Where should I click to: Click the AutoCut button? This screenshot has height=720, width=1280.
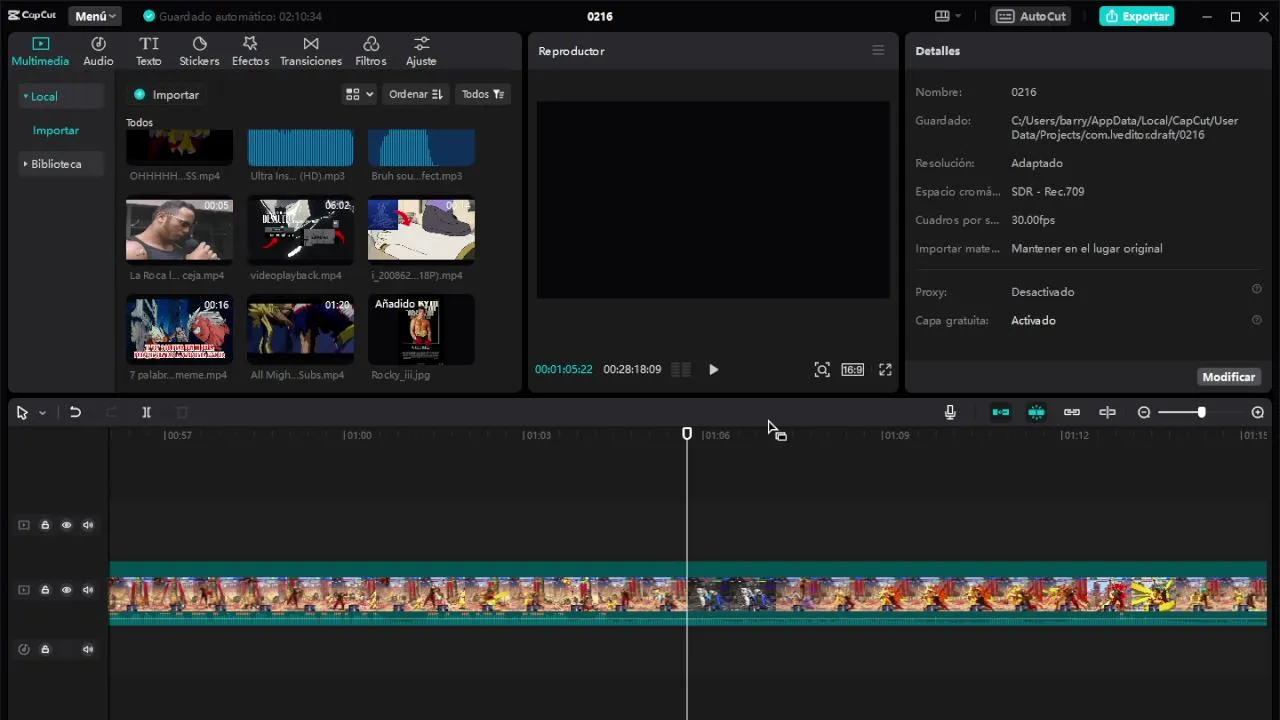point(1031,16)
